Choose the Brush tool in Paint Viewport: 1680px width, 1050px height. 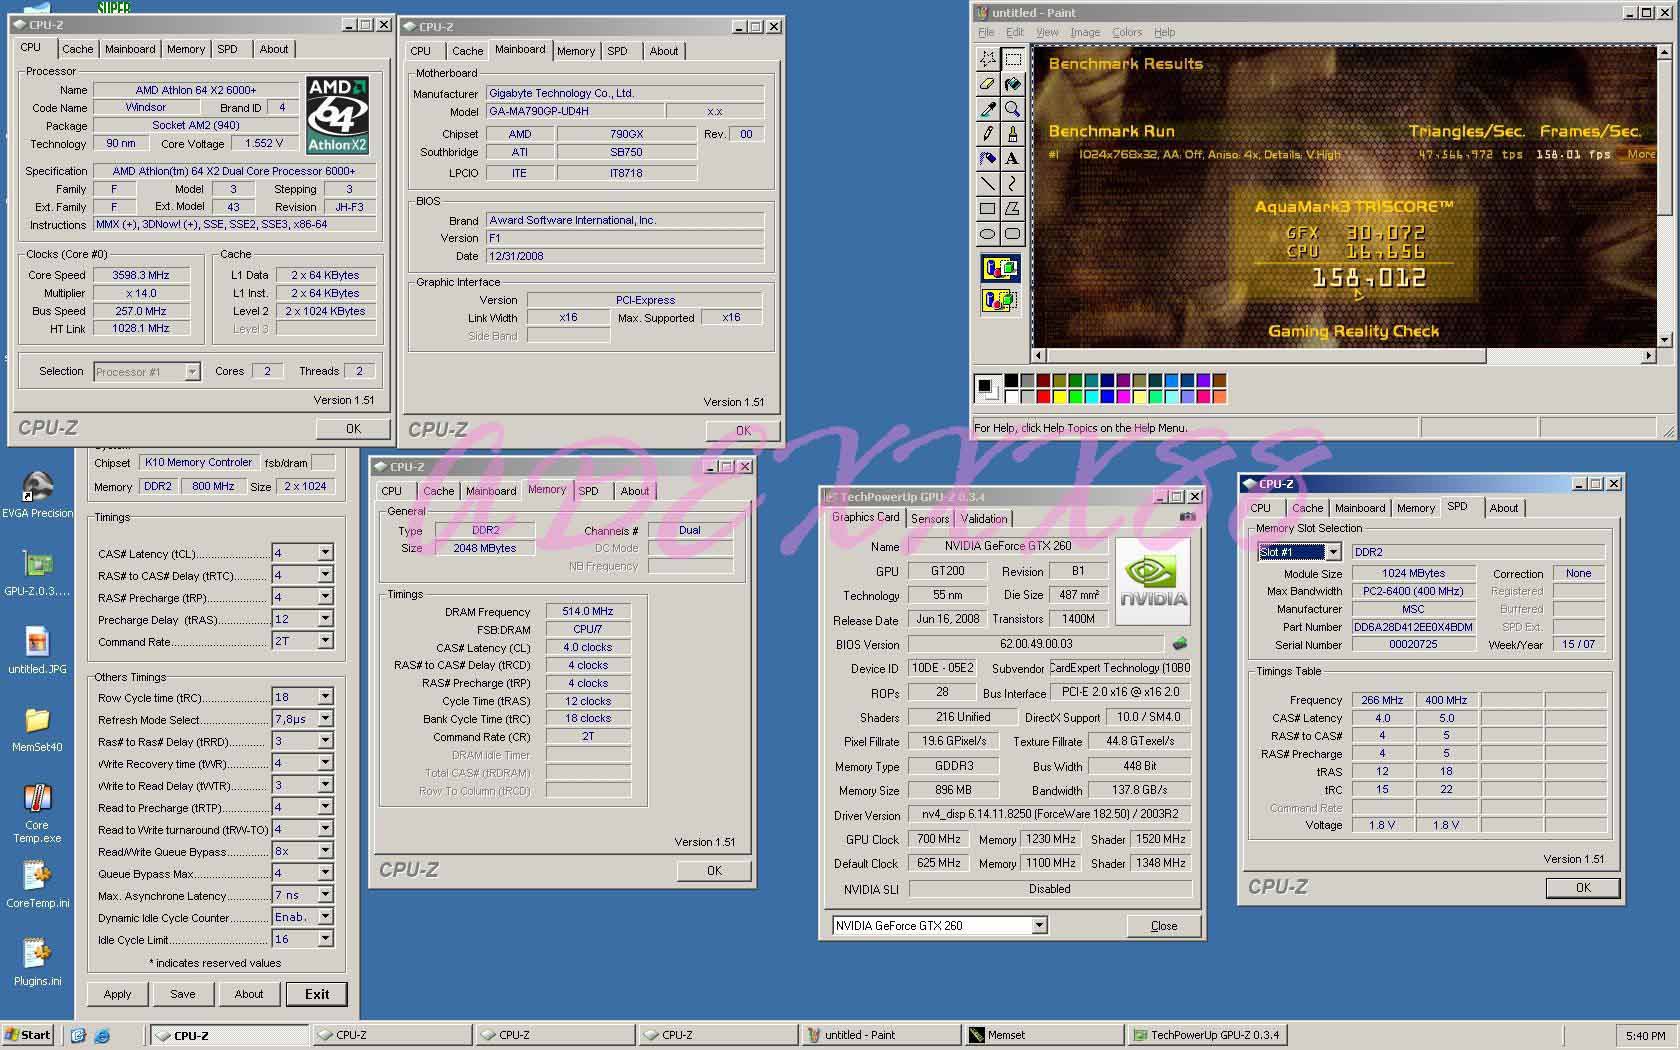point(1012,134)
